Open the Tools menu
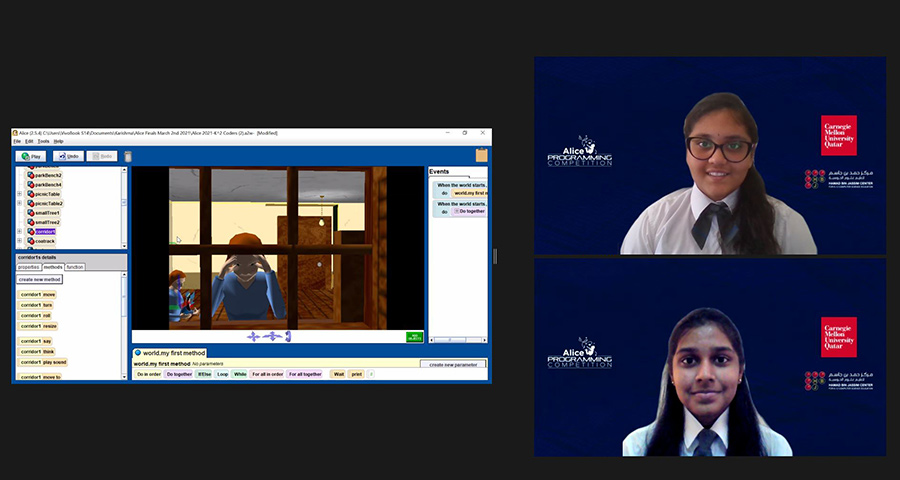This screenshot has width=900, height=480. tap(43, 141)
